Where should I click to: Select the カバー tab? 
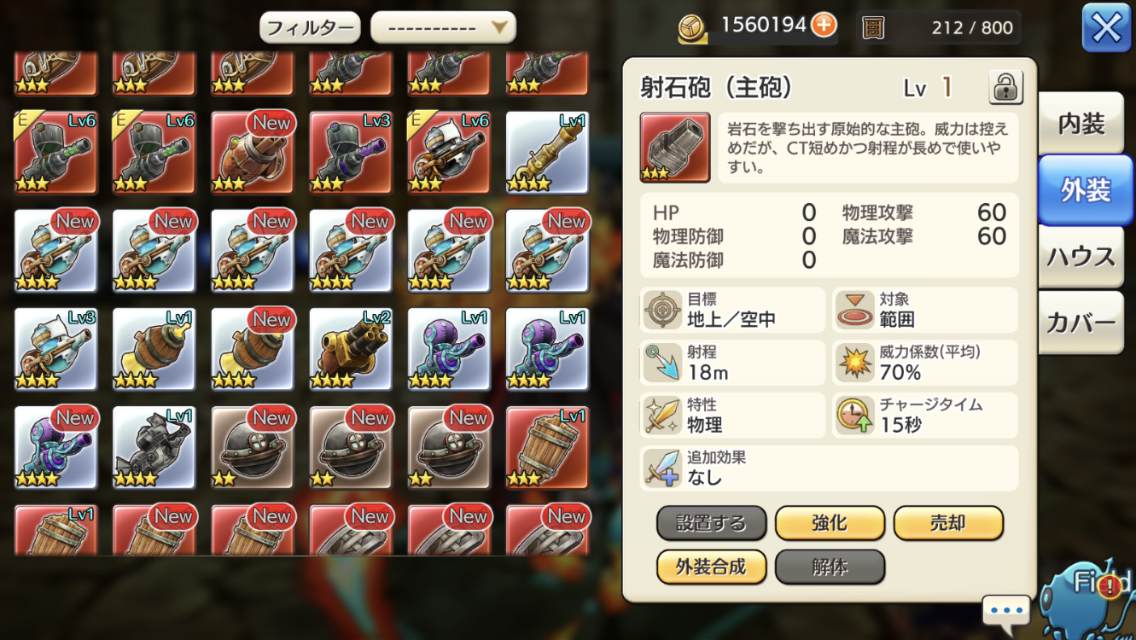[x=1080, y=323]
